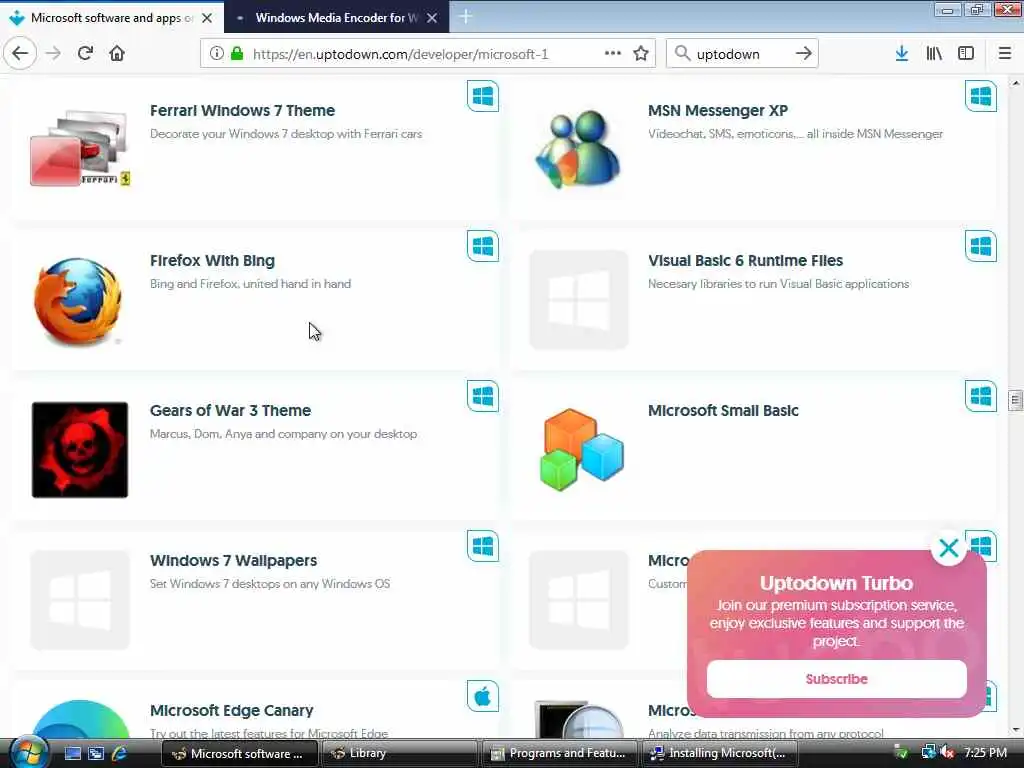Open the Downloads panel
The height and width of the screenshot is (768, 1024).
(x=902, y=54)
